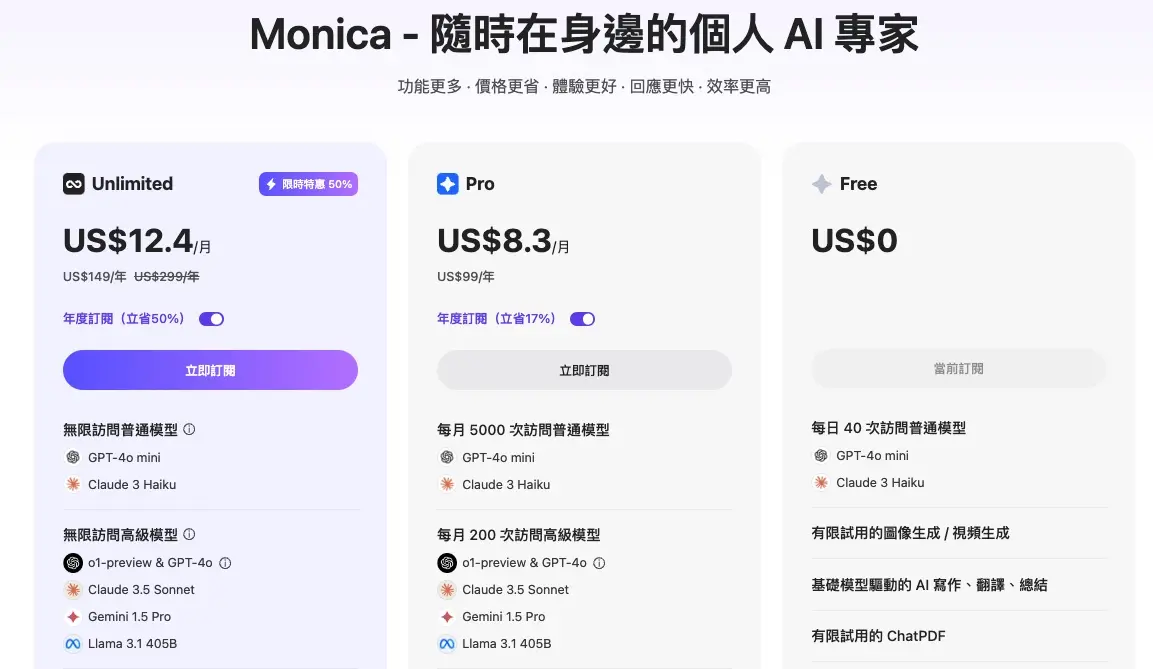
Task: Toggle the 年度訂閱 switch on the Unlimited plan
Action: [211, 318]
